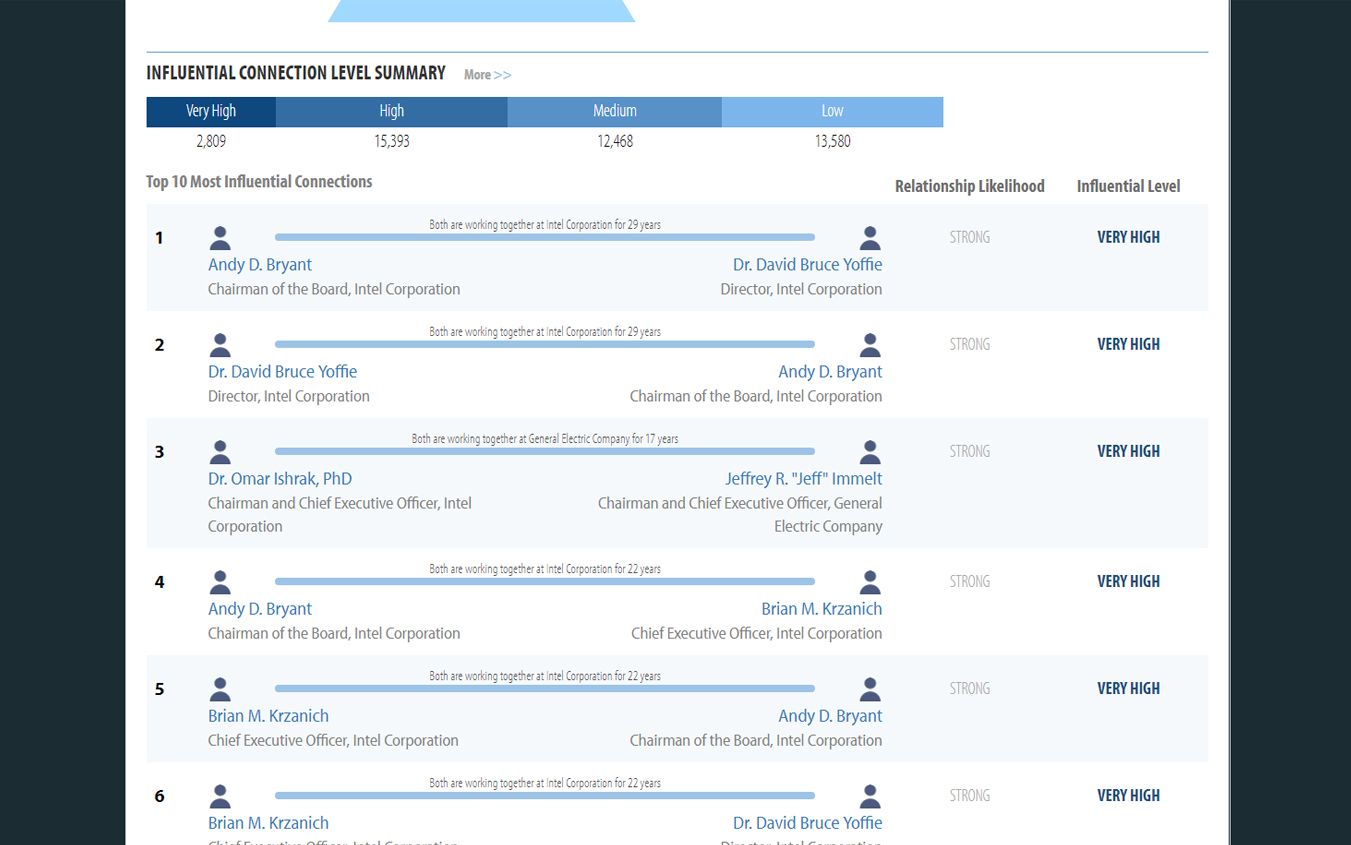The height and width of the screenshot is (845, 1351).
Task: Click Dr. David Bruce Yoffie person icon in row 1
Action: (x=870, y=238)
